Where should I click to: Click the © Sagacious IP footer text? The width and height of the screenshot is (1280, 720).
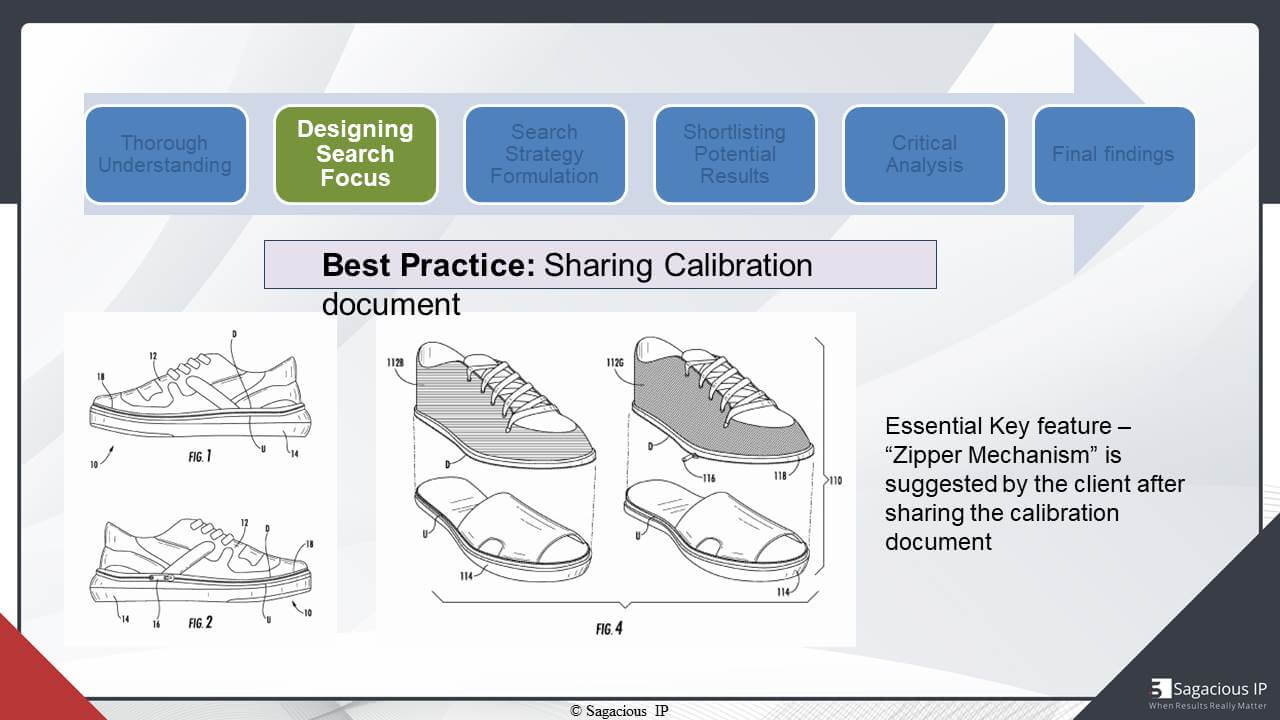[x=619, y=711]
